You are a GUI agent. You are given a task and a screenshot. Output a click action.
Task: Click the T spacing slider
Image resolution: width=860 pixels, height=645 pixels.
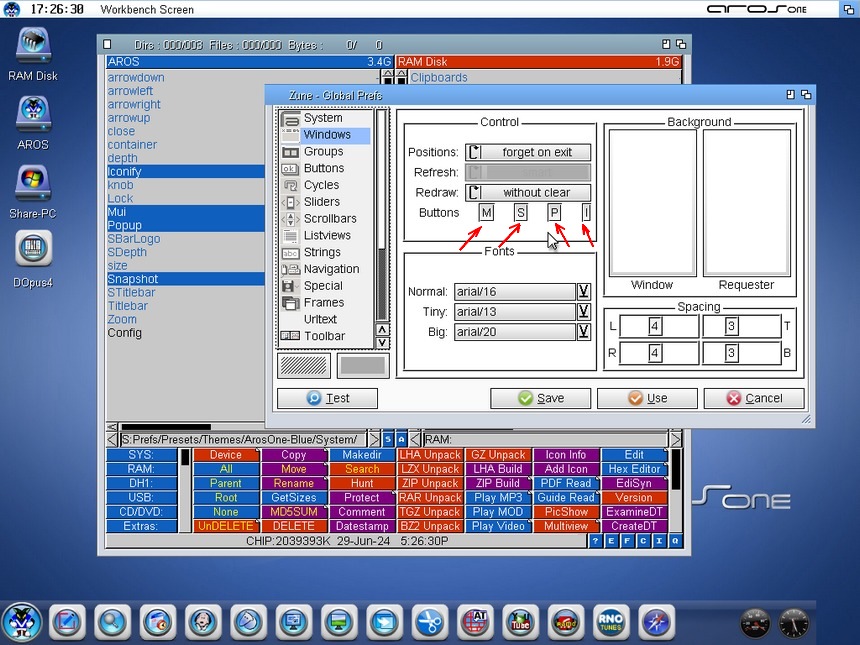[x=742, y=326]
